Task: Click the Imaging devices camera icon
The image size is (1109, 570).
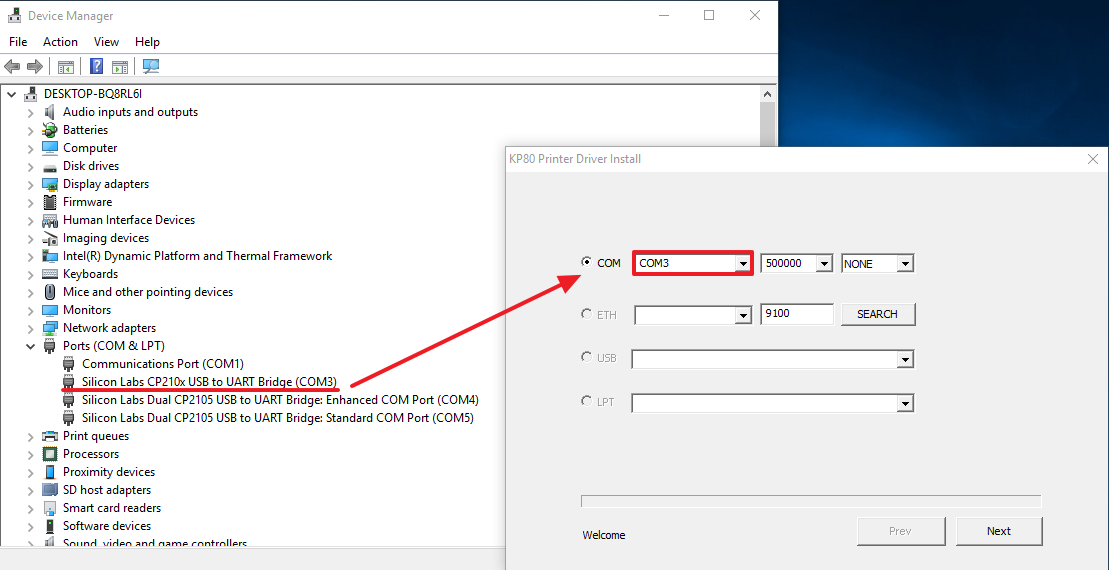Action: [x=50, y=238]
